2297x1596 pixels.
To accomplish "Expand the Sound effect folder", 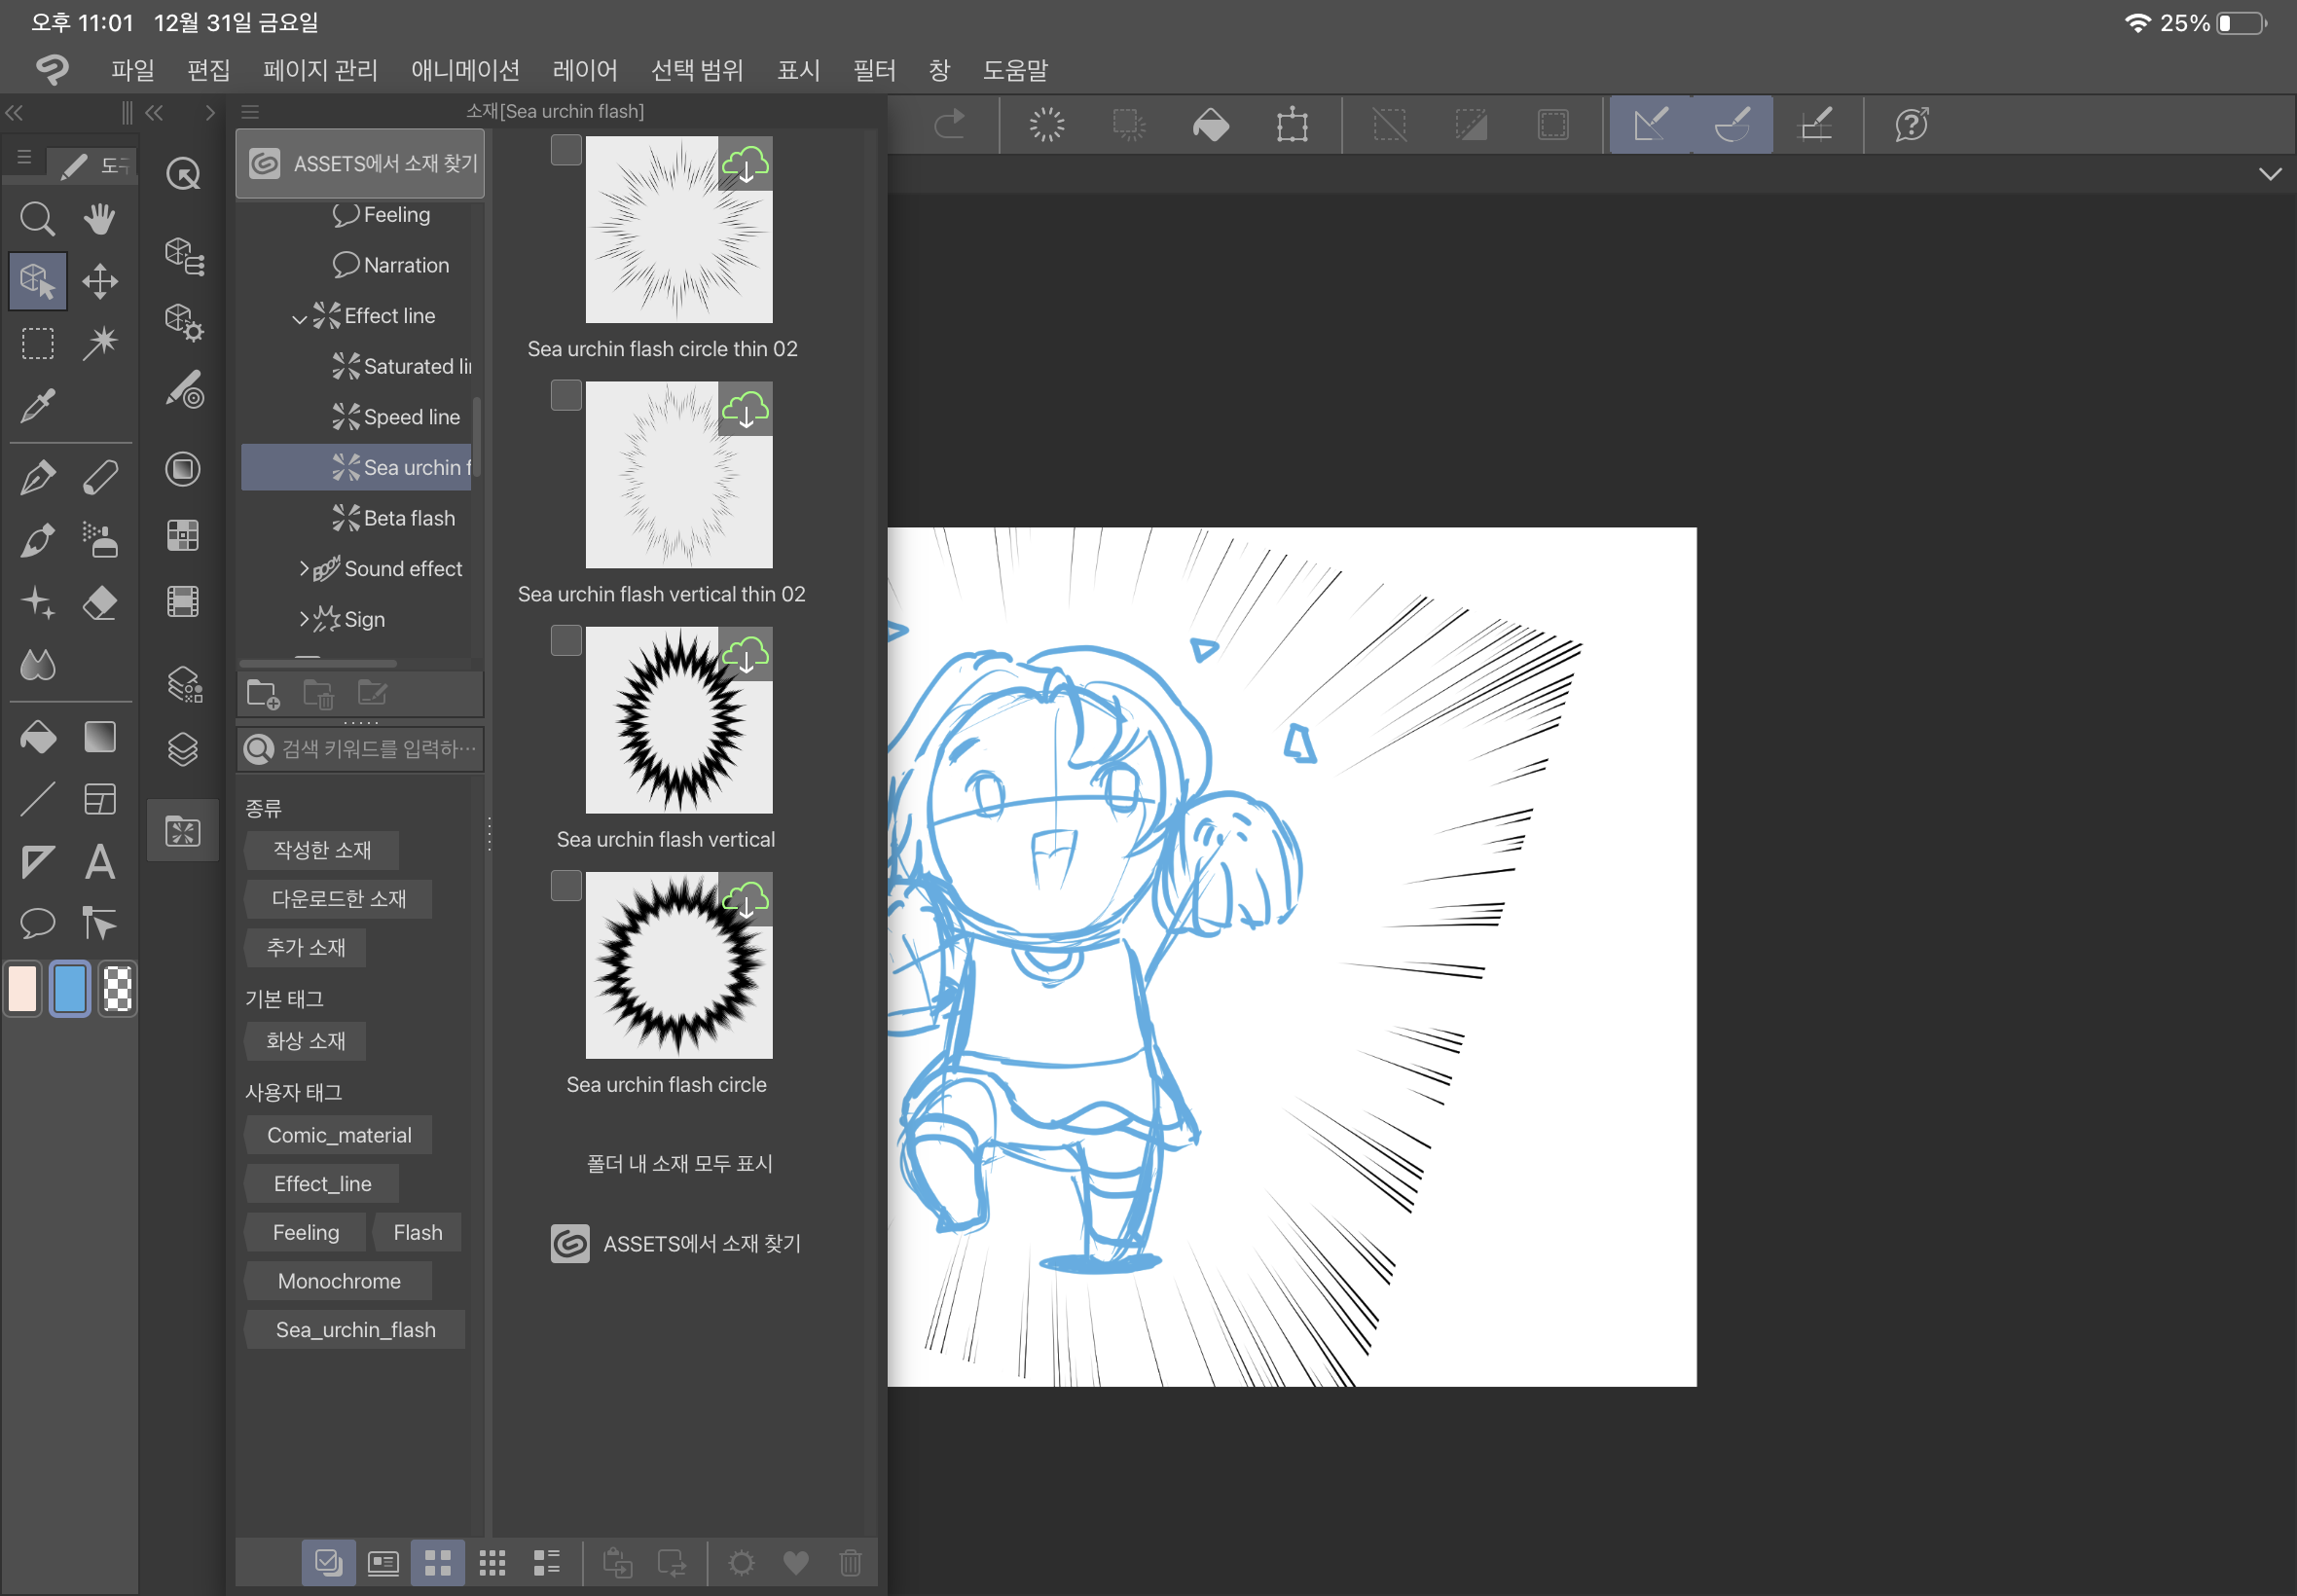I will tap(304, 568).
